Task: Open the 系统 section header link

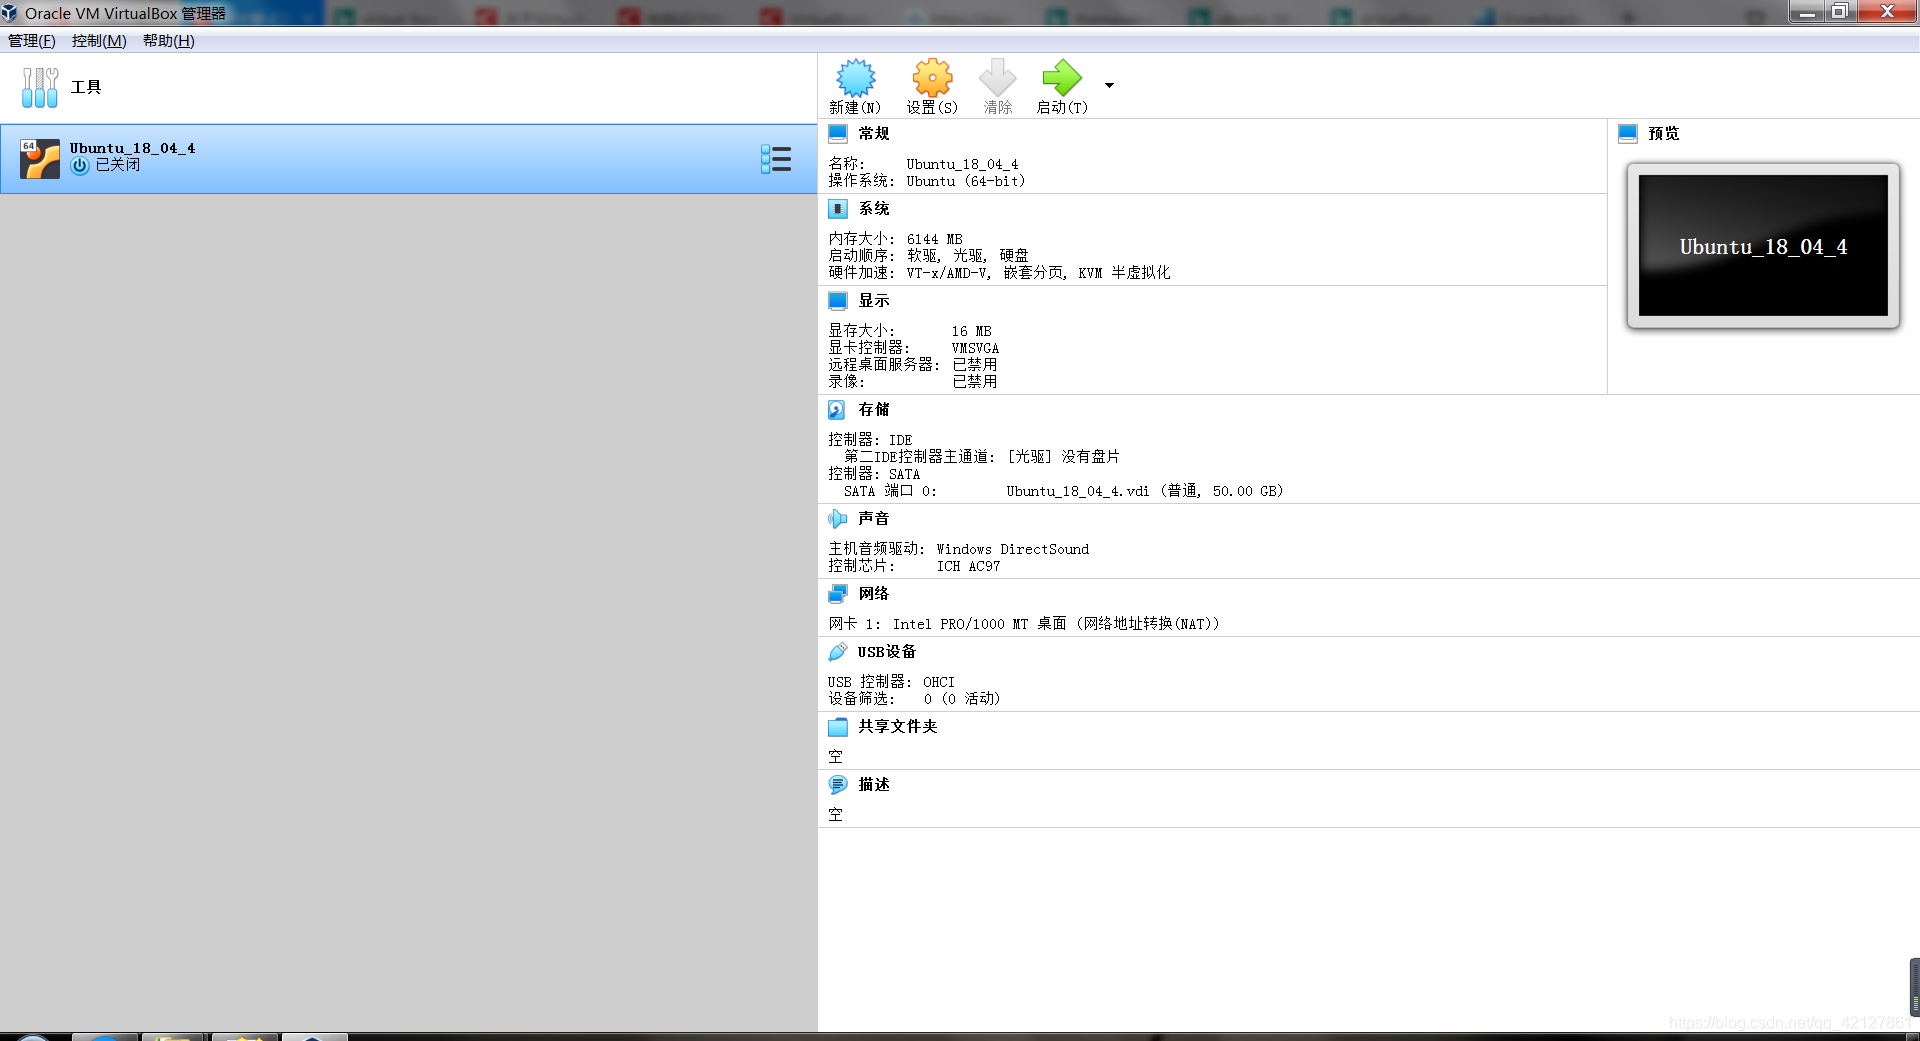Action: click(x=874, y=208)
